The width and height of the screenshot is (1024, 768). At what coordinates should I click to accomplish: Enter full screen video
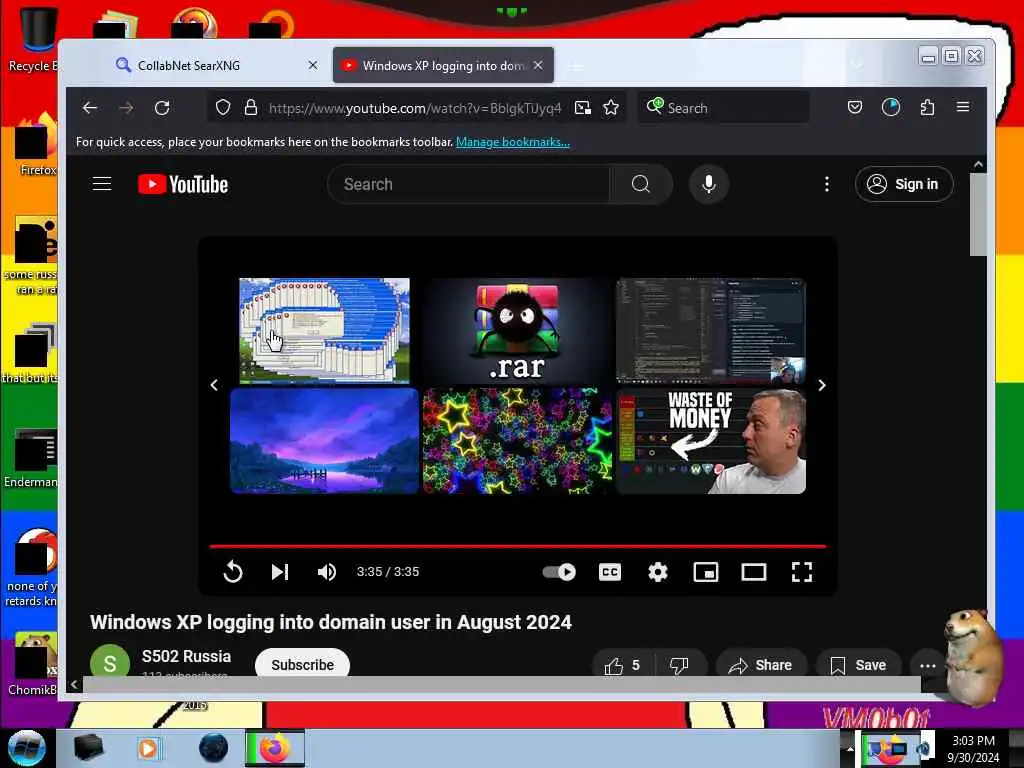(802, 572)
